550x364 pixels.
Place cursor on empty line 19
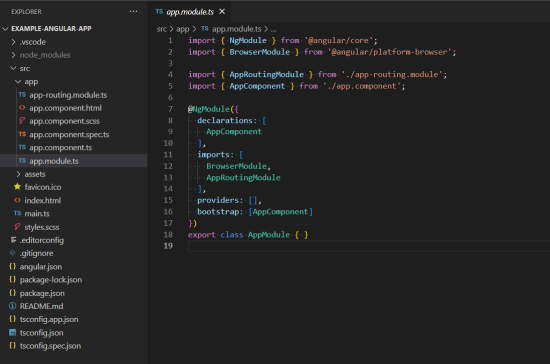pyautogui.click(x=368, y=246)
